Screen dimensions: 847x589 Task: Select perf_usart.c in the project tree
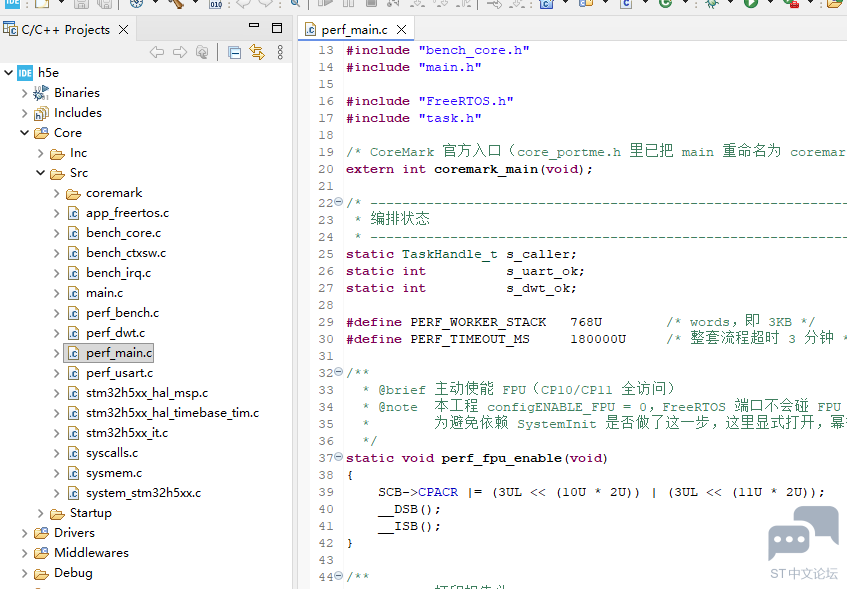[119, 373]
